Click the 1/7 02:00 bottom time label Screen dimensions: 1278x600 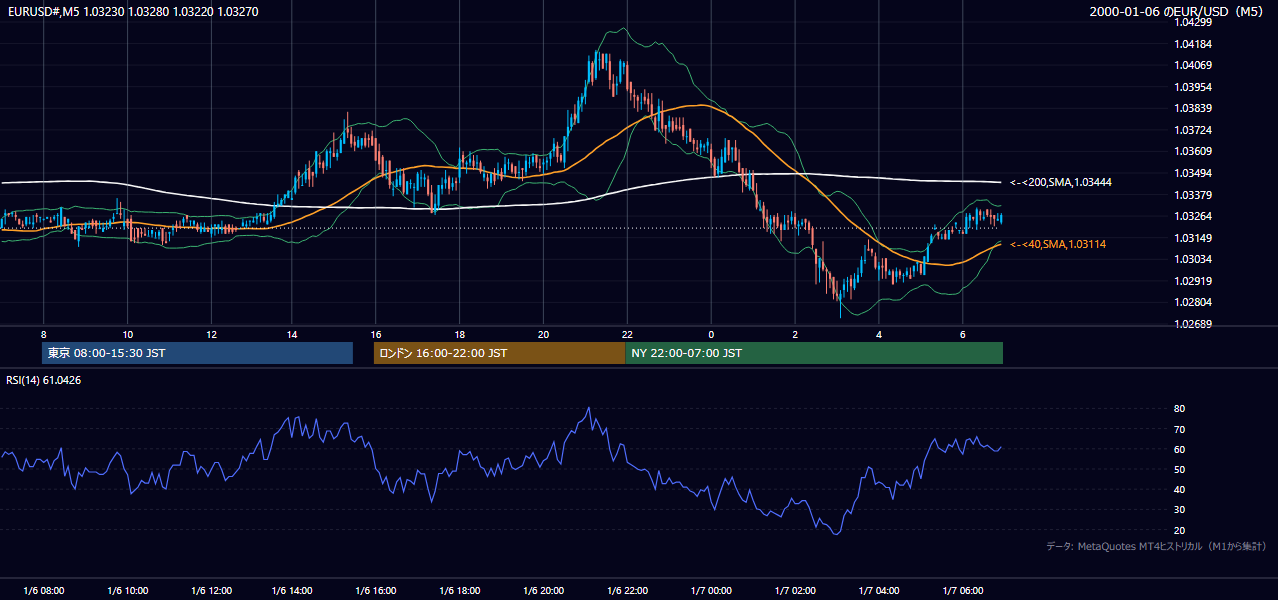[795, 591]
